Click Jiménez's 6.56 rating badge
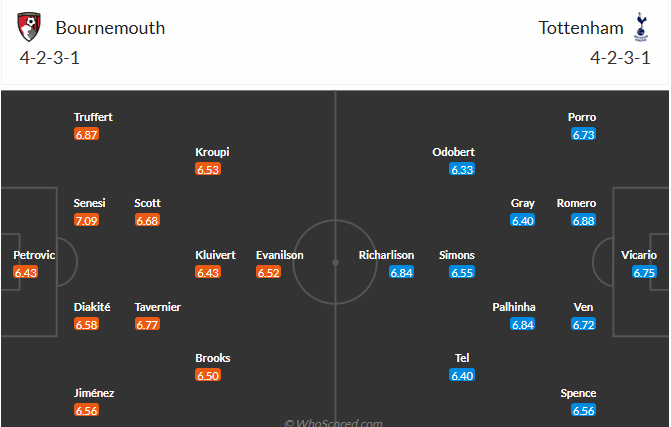 [x=87, y=410]
